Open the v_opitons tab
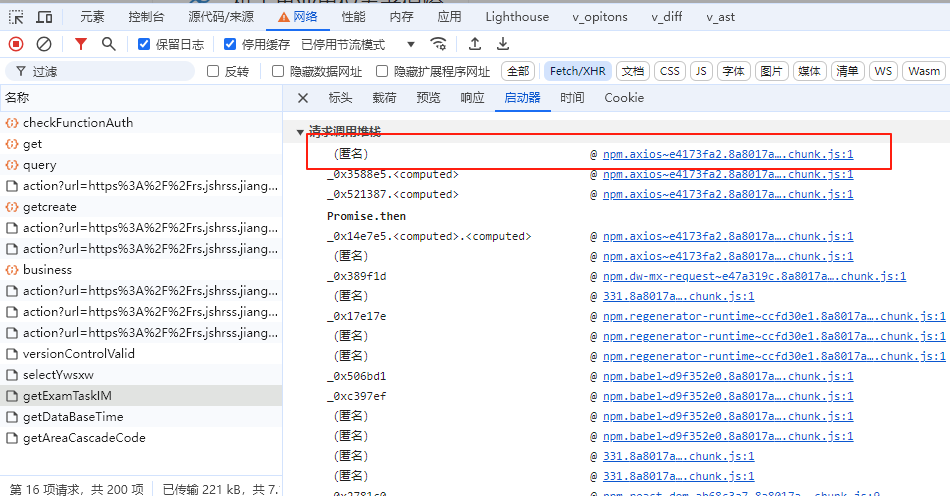 pos(600,17)
